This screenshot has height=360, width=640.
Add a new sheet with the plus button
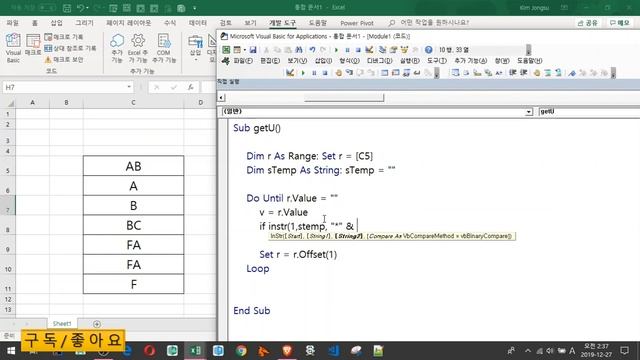click(x=97, y=324)
